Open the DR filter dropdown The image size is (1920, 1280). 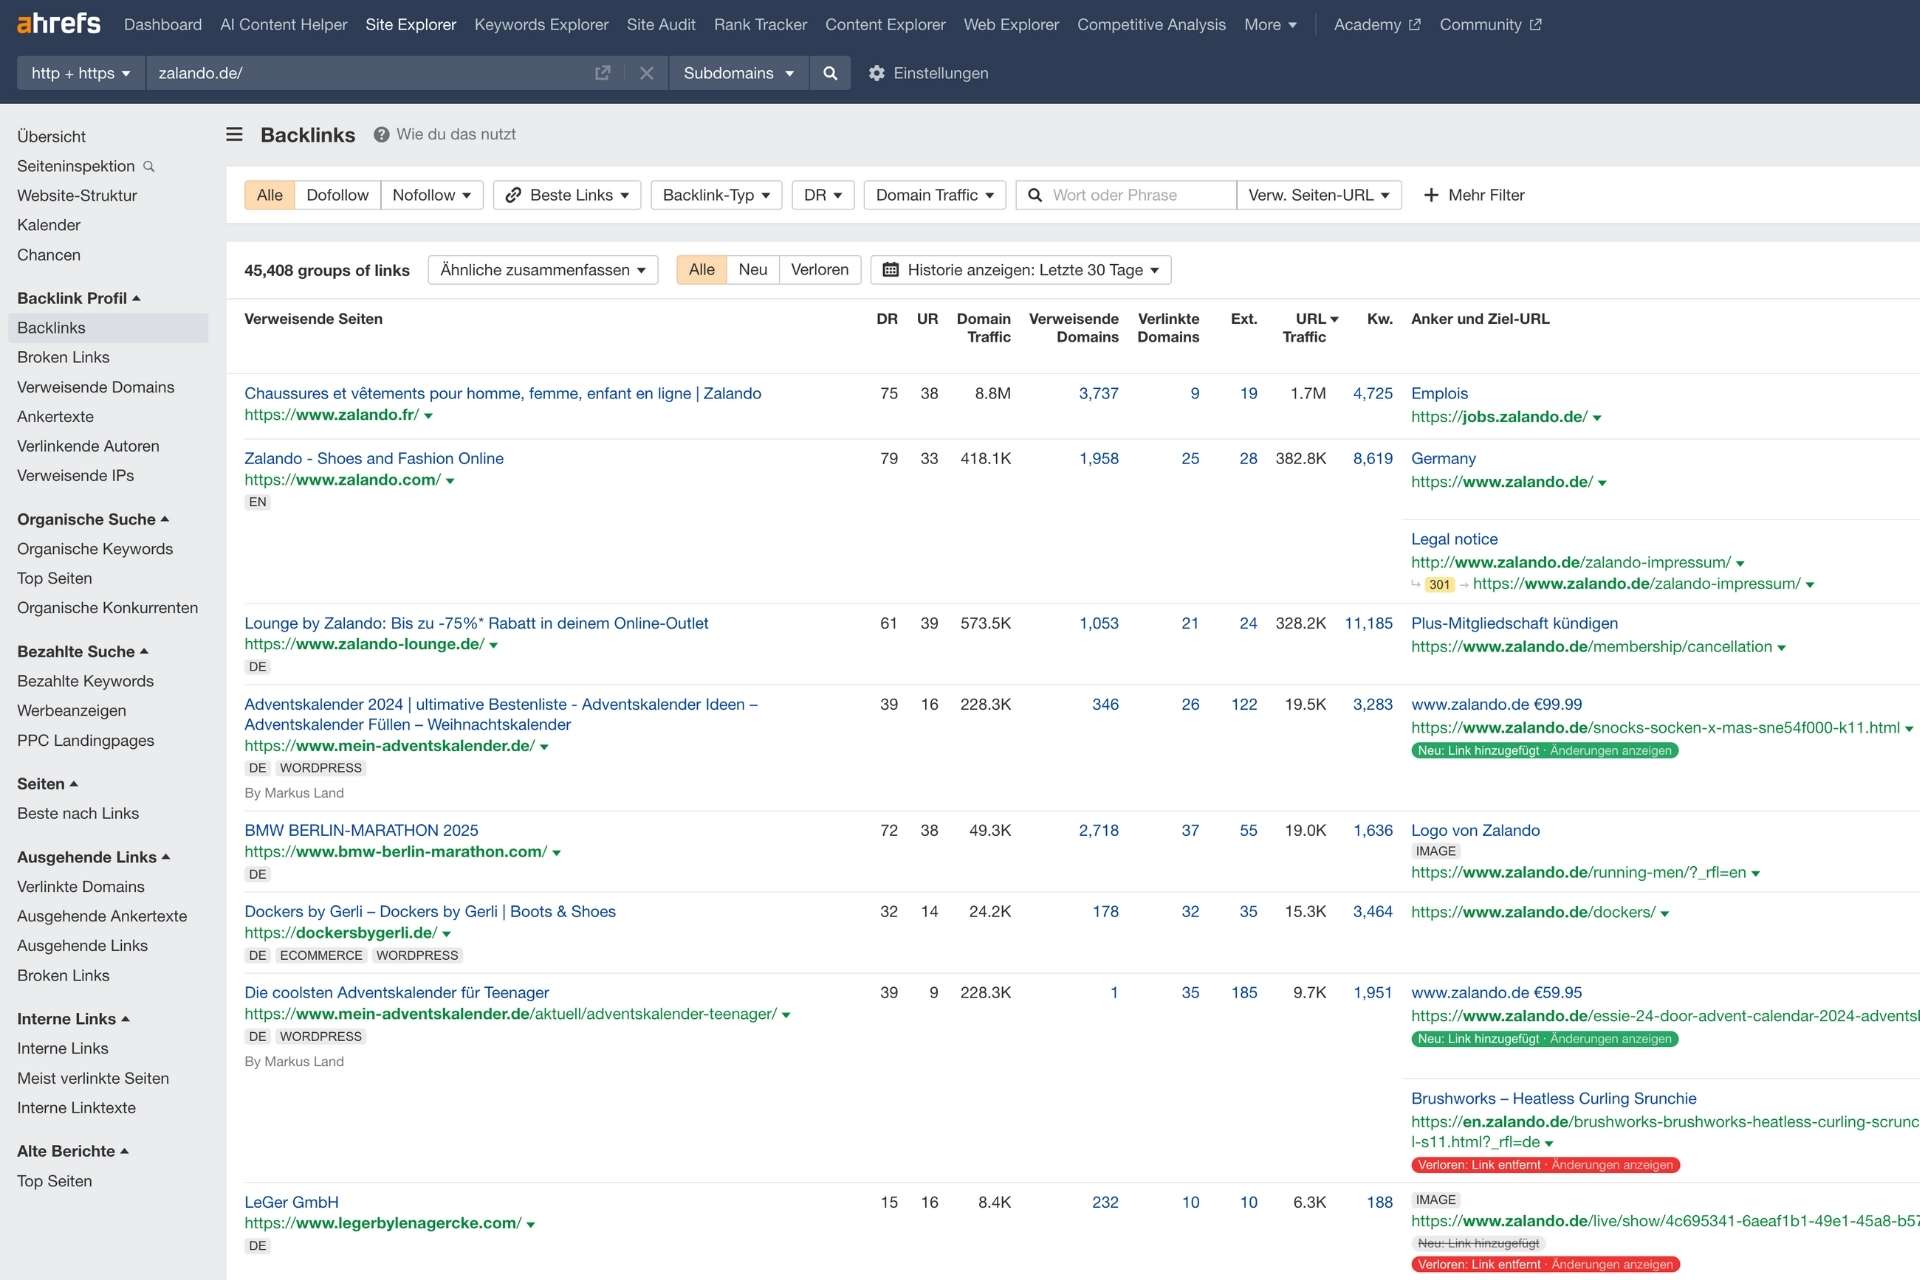pos(823,195)
